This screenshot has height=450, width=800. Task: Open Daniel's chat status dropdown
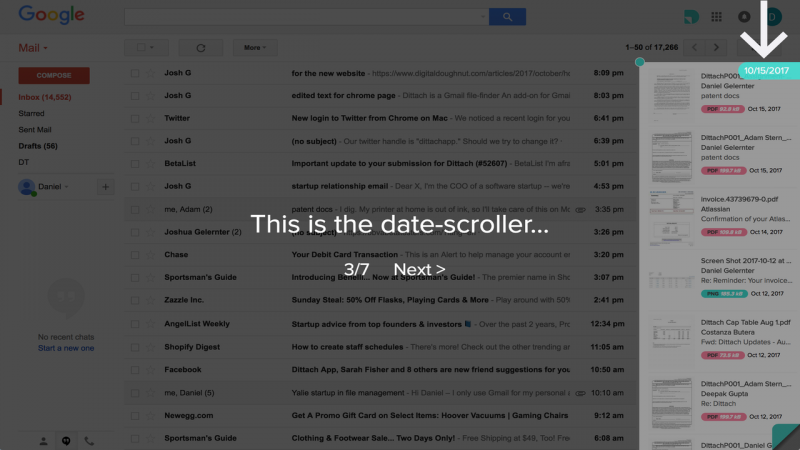point(66,187)
